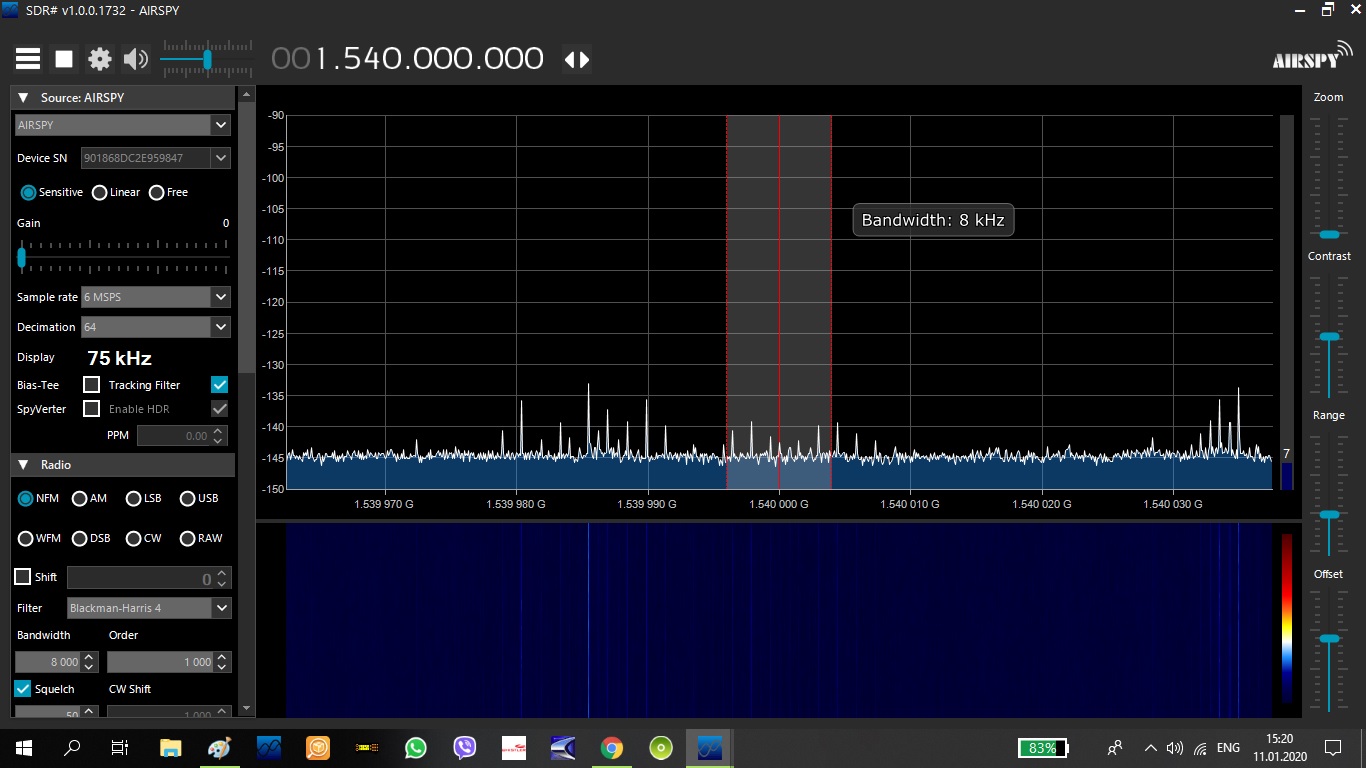Open Windows Start menu
The height and width of the screenshot is (768, 1366).
click(24, 747)
